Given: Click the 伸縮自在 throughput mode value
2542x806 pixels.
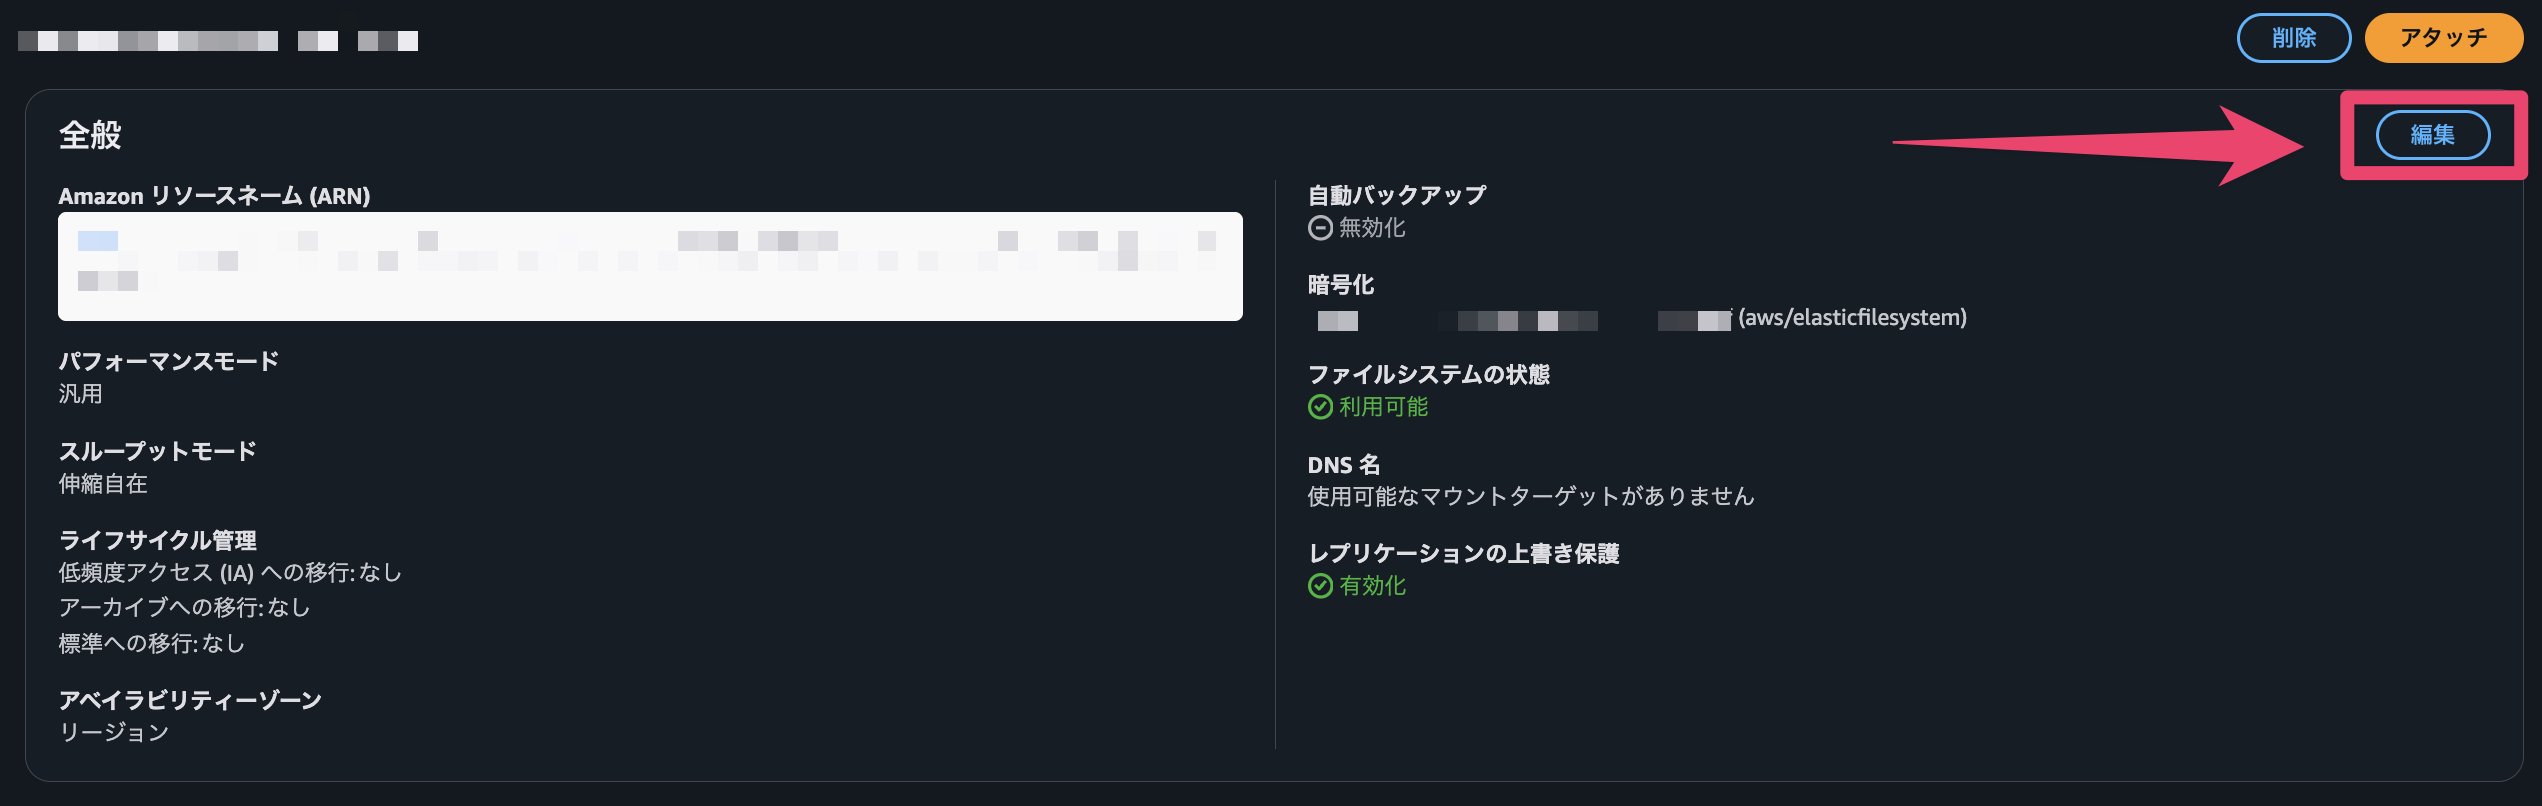Looking at the screenshot, I should (103, 484).
